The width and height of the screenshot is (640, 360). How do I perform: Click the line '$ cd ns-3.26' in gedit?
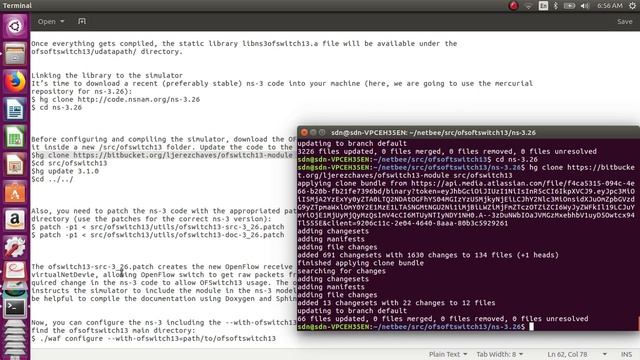(x=56, y=107)
